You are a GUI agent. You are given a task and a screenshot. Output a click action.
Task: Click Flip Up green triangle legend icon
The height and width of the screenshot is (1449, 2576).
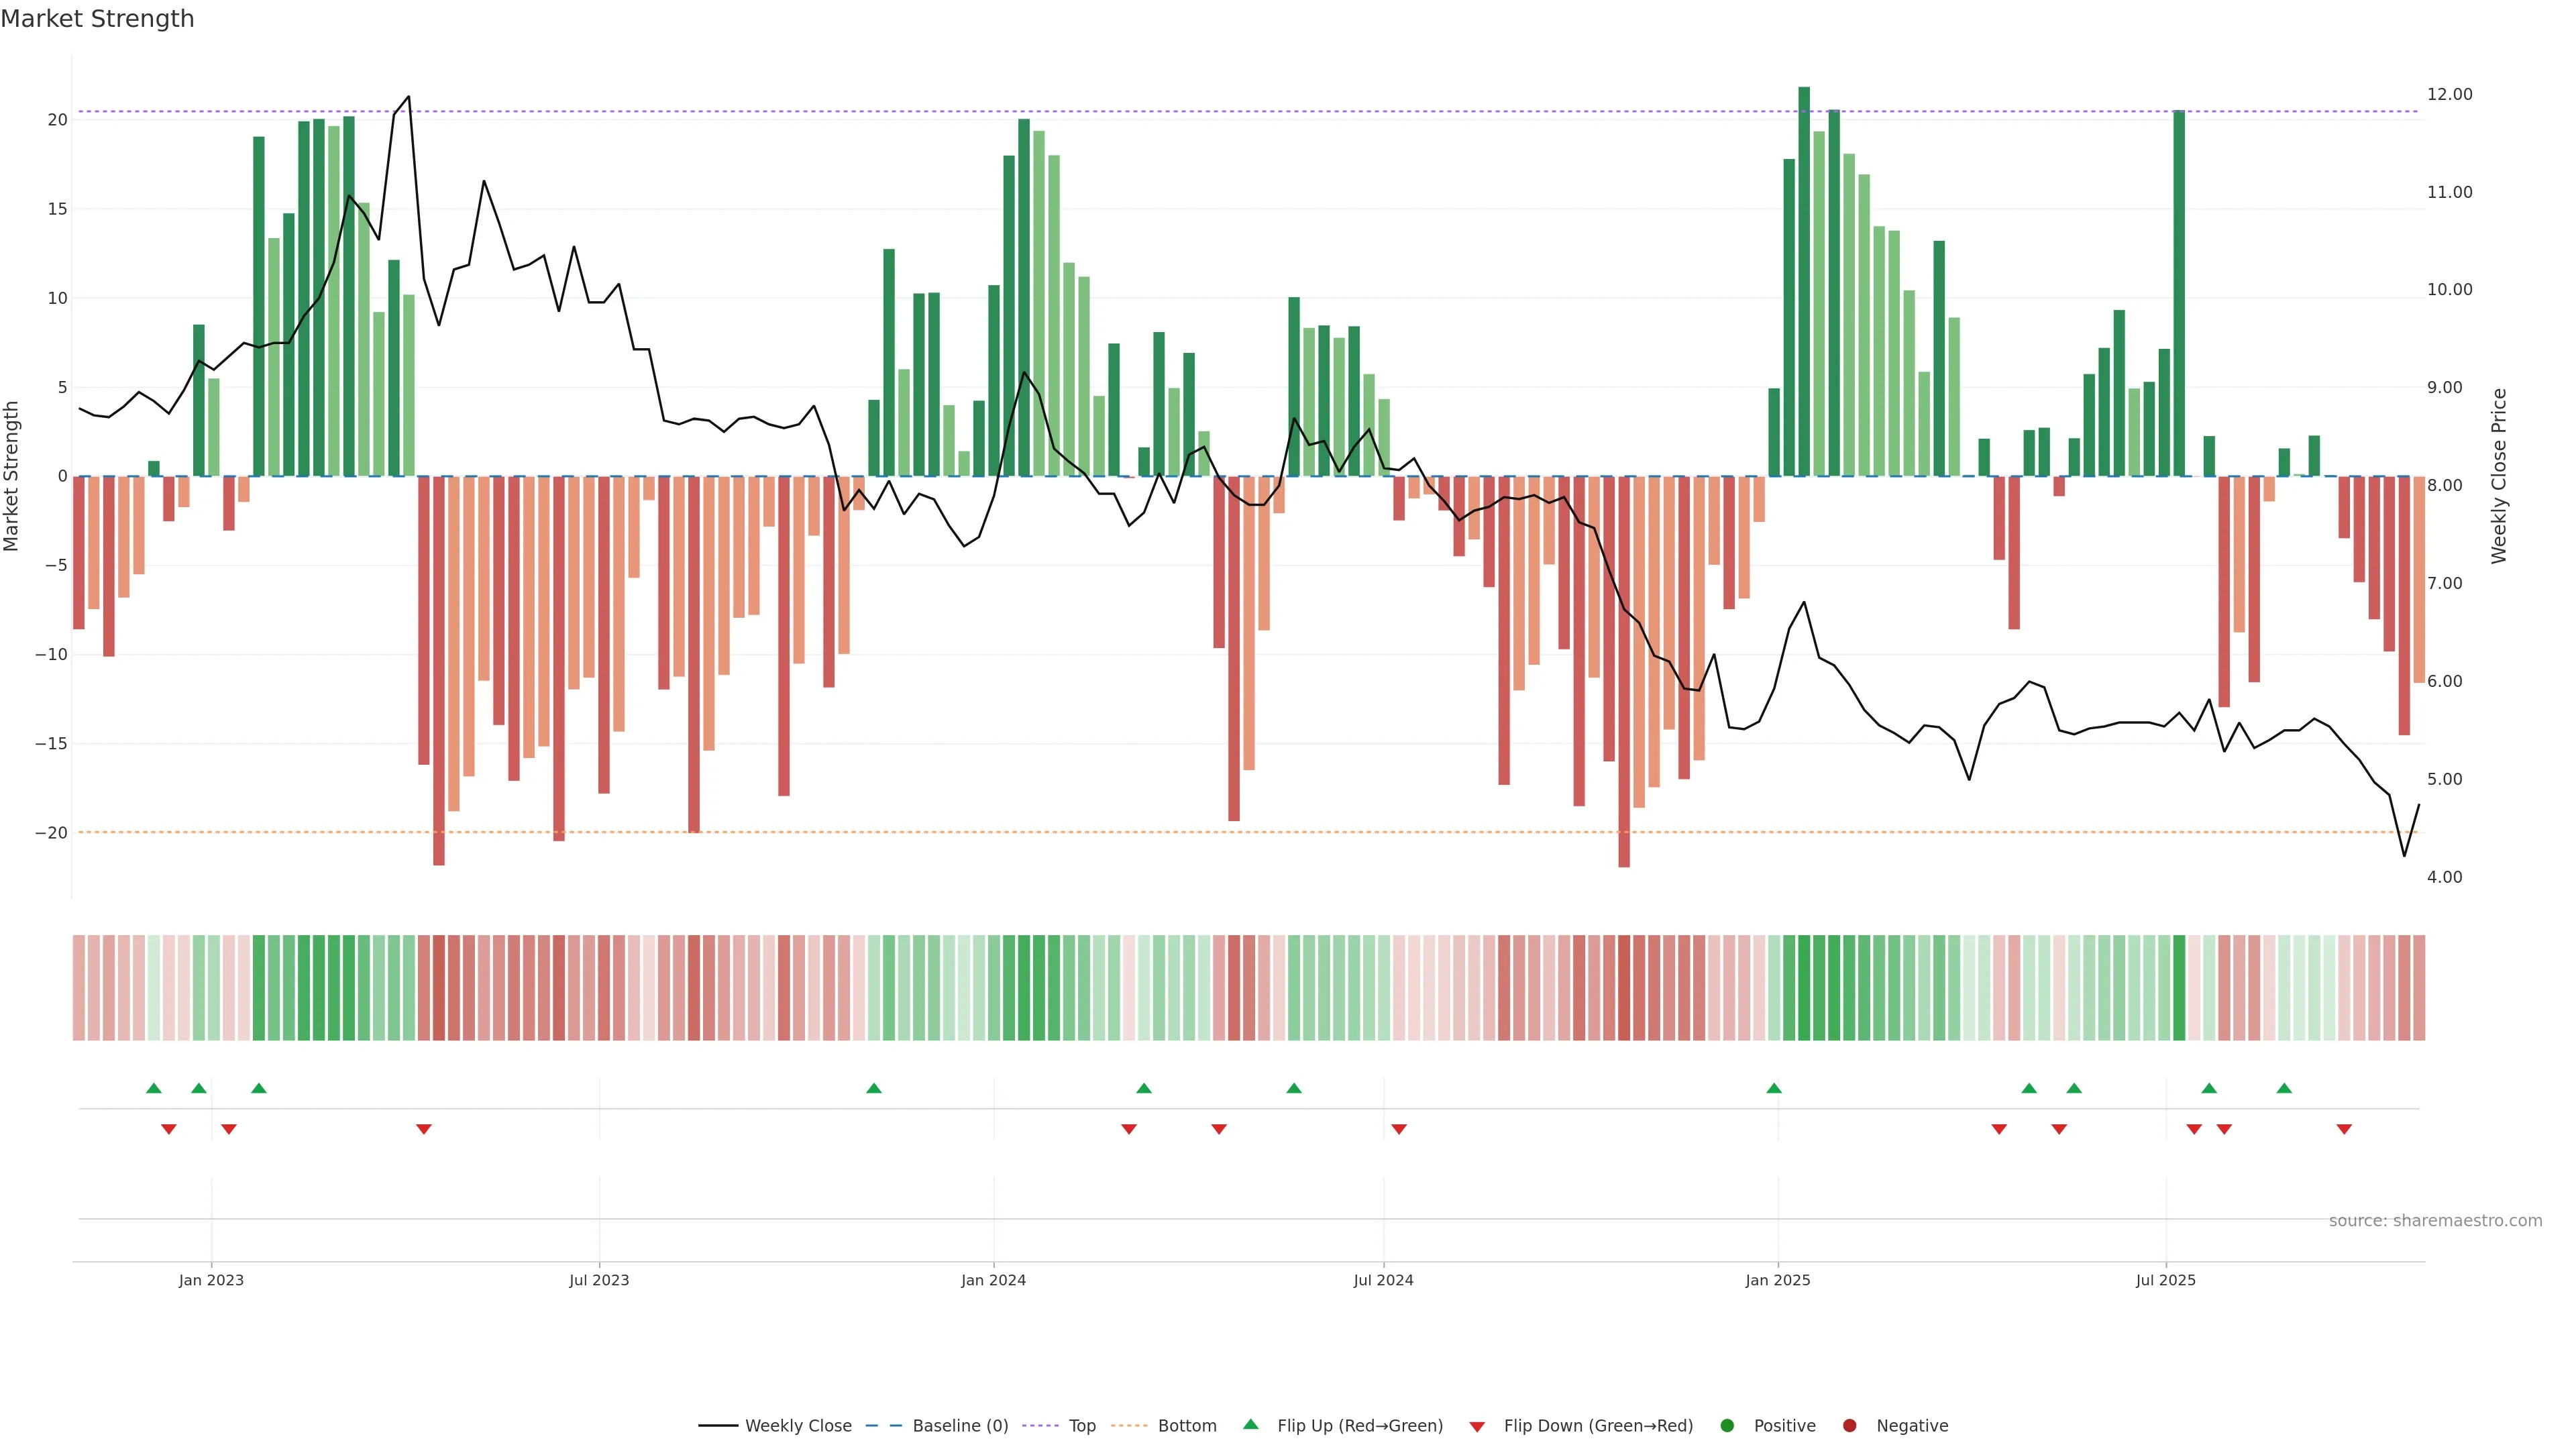1250,1424
